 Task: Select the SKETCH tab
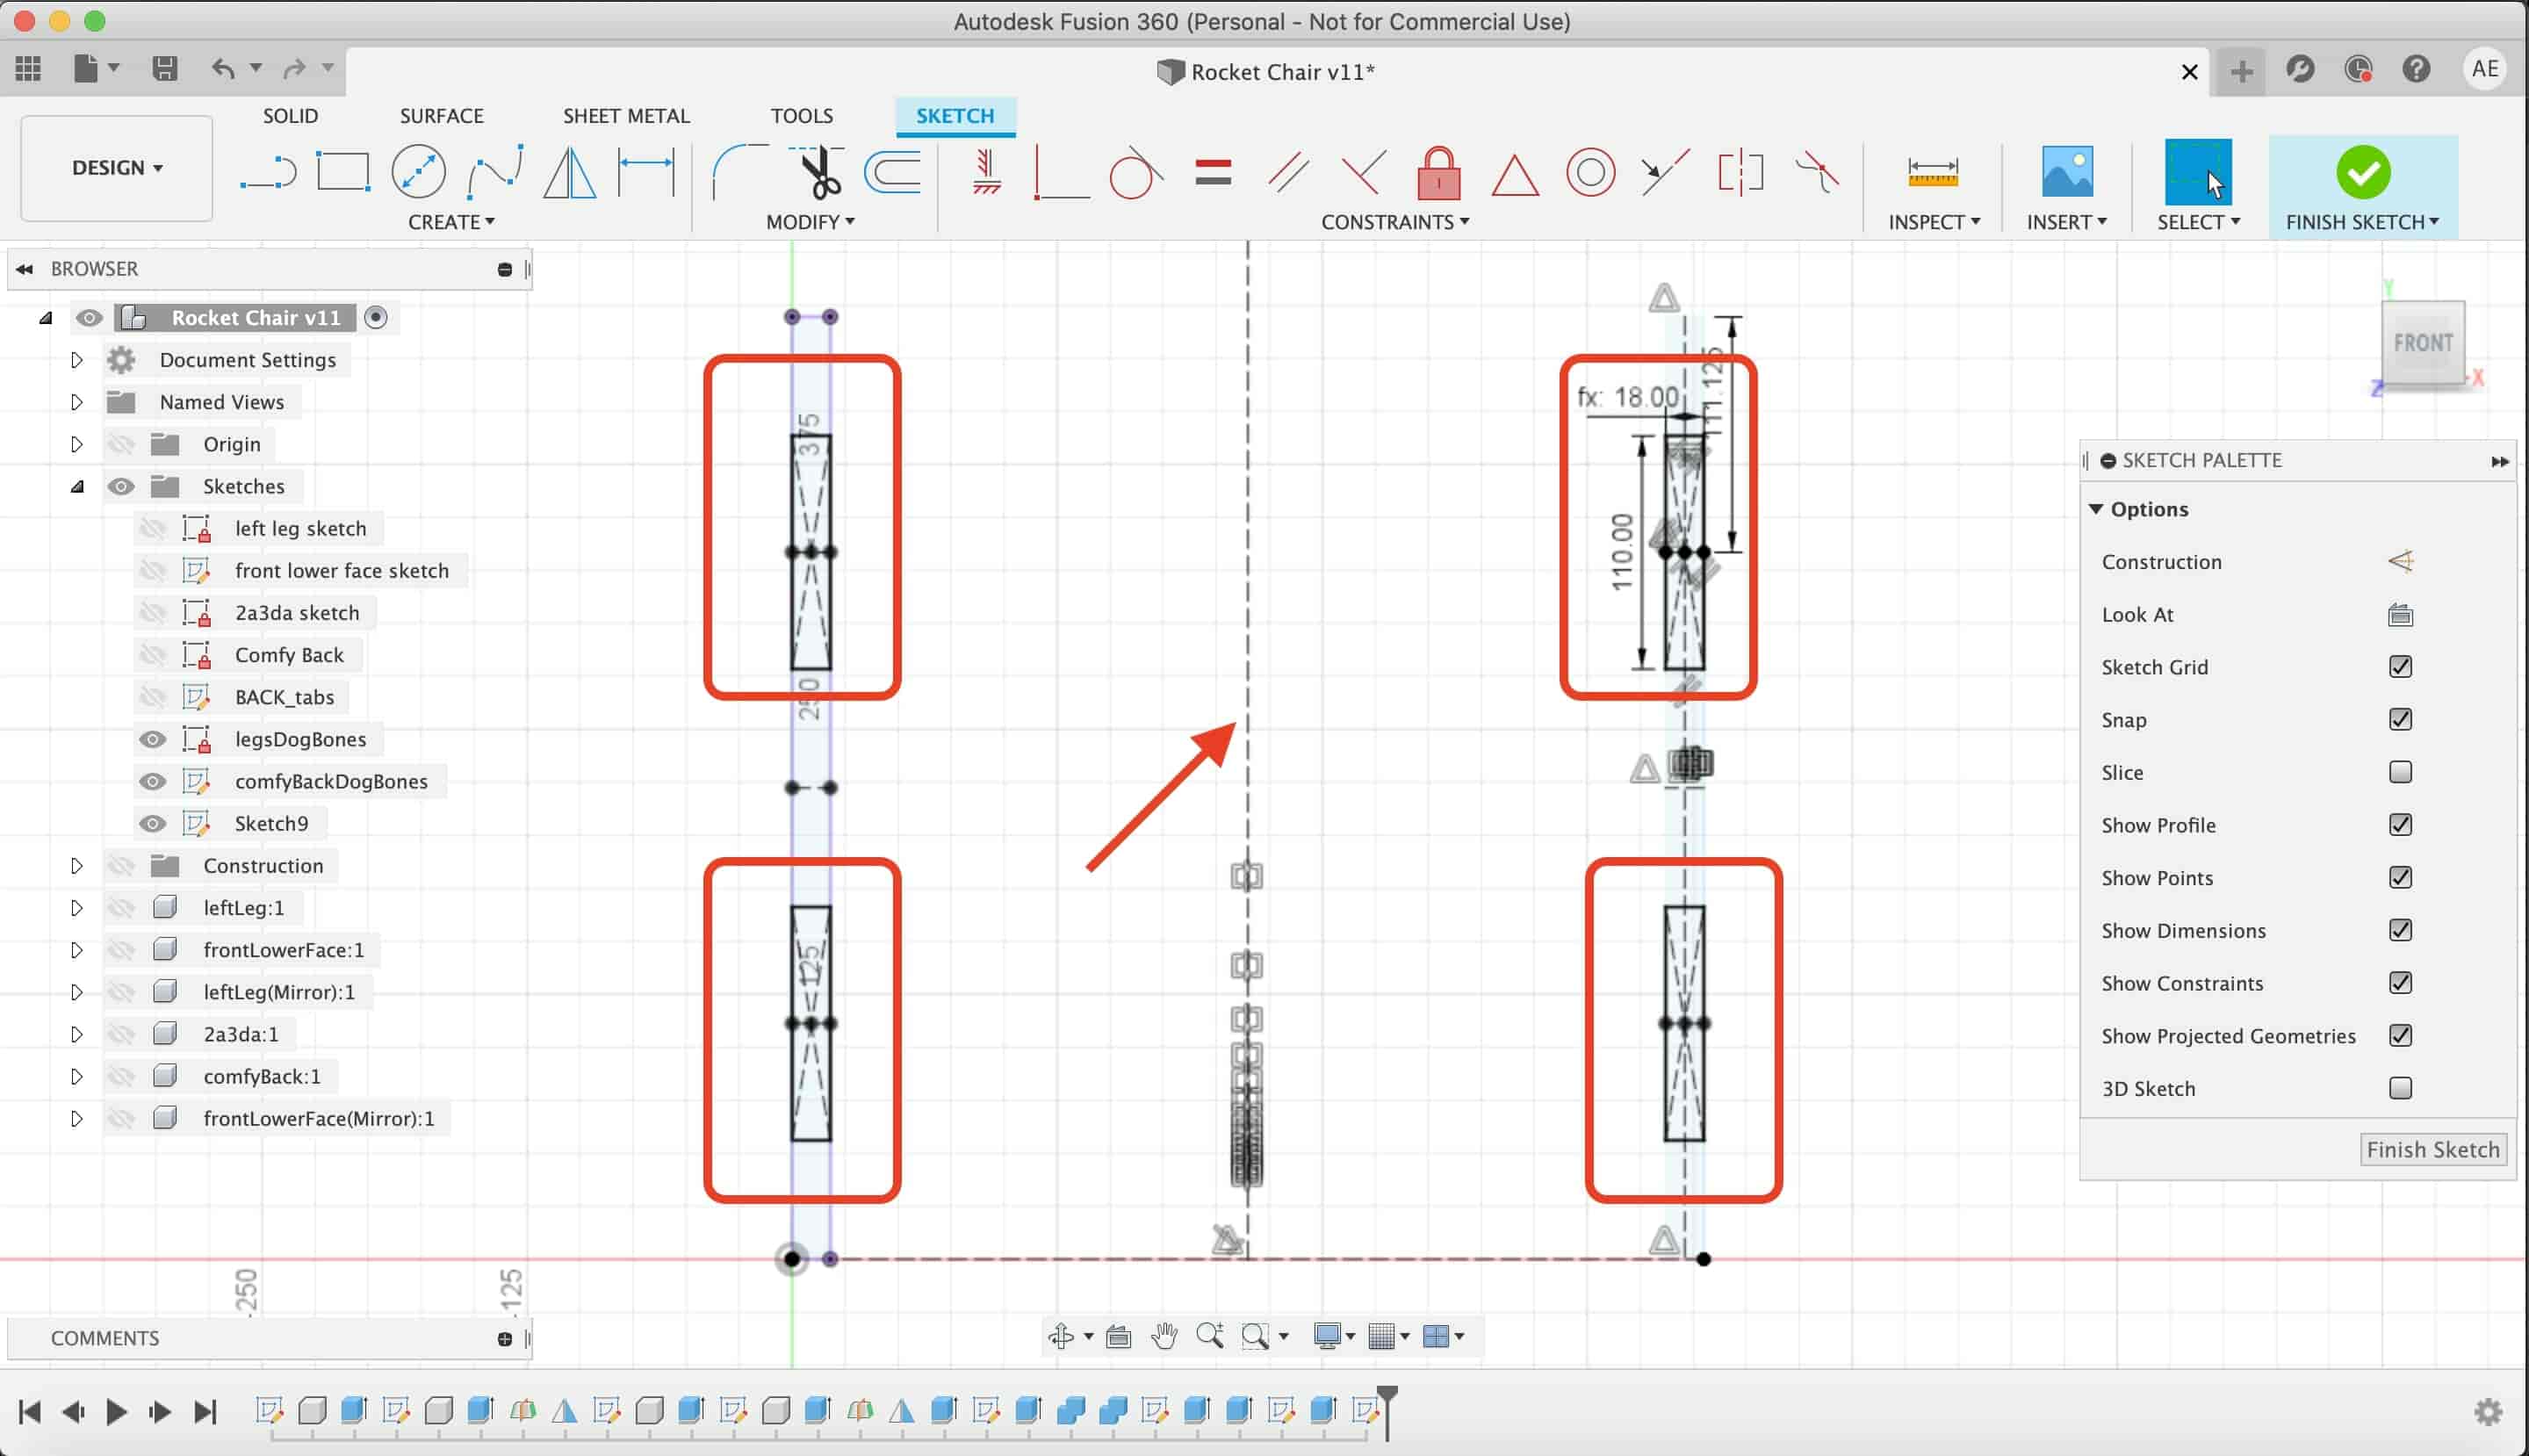[955, 116]
